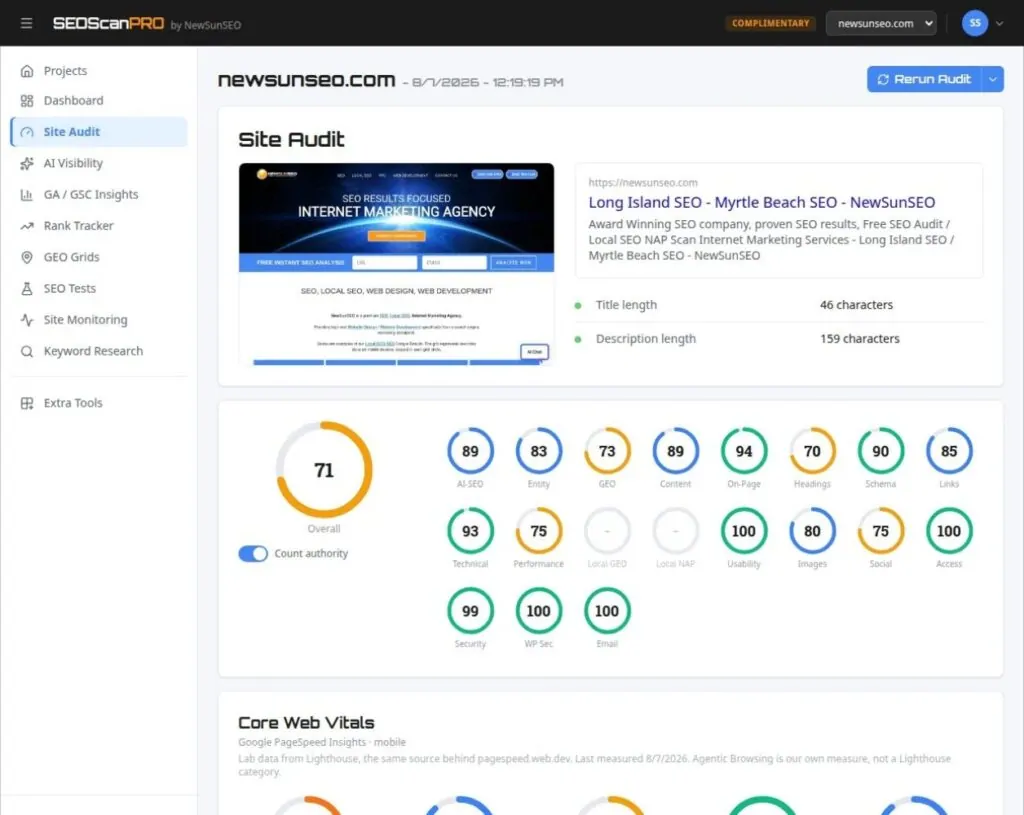Click the Images score 80 circle
The image size is (1024, 815).
click(812, 531)
